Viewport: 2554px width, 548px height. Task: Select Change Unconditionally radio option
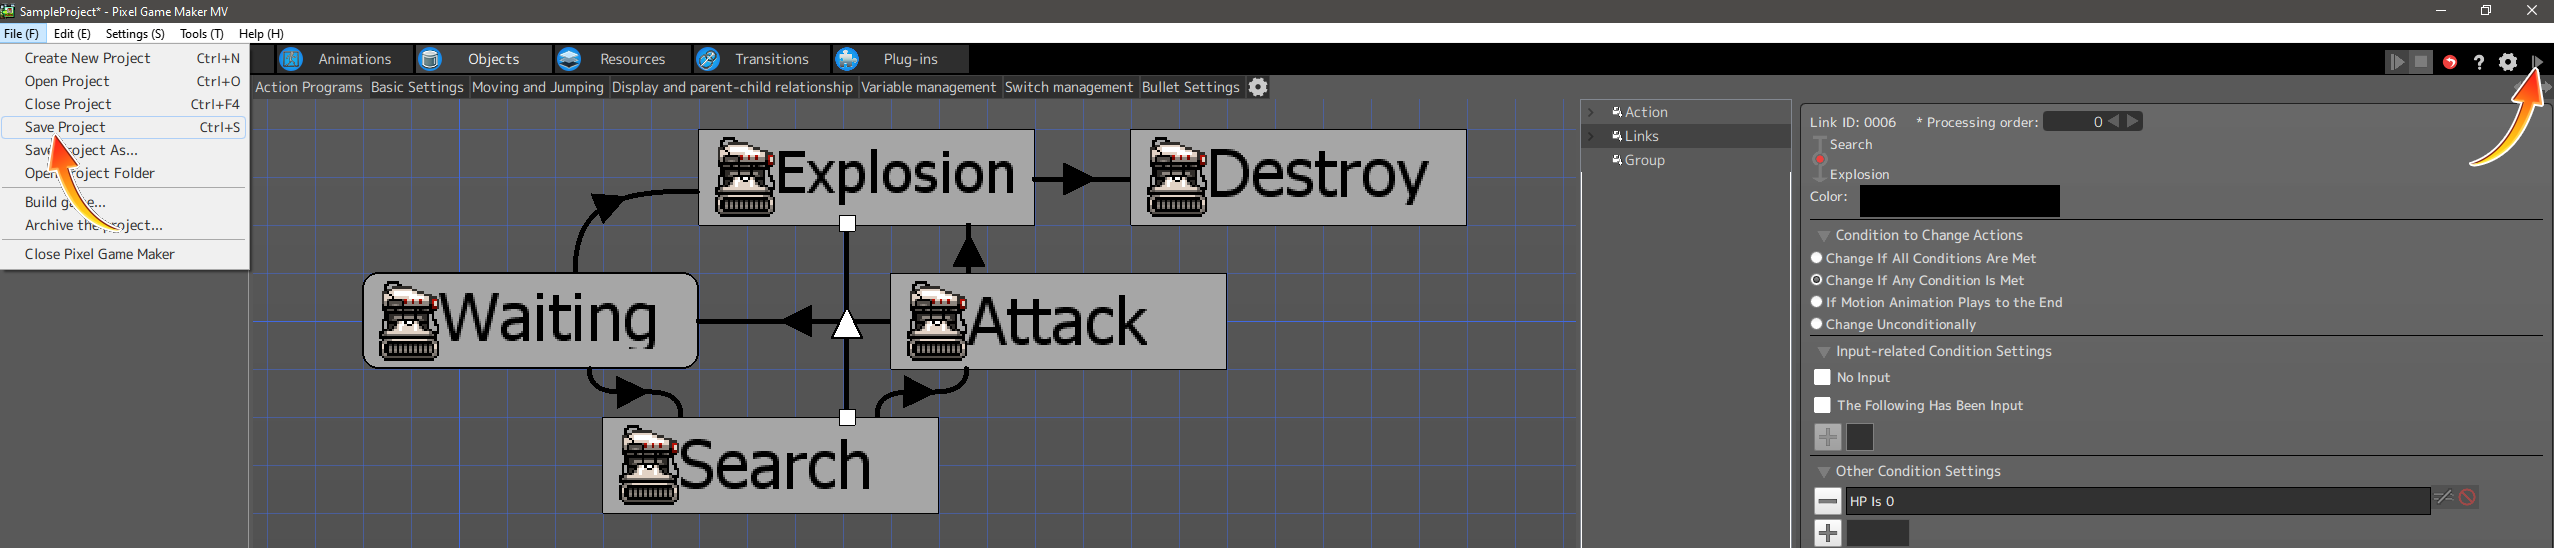(x=1817, y=324)
